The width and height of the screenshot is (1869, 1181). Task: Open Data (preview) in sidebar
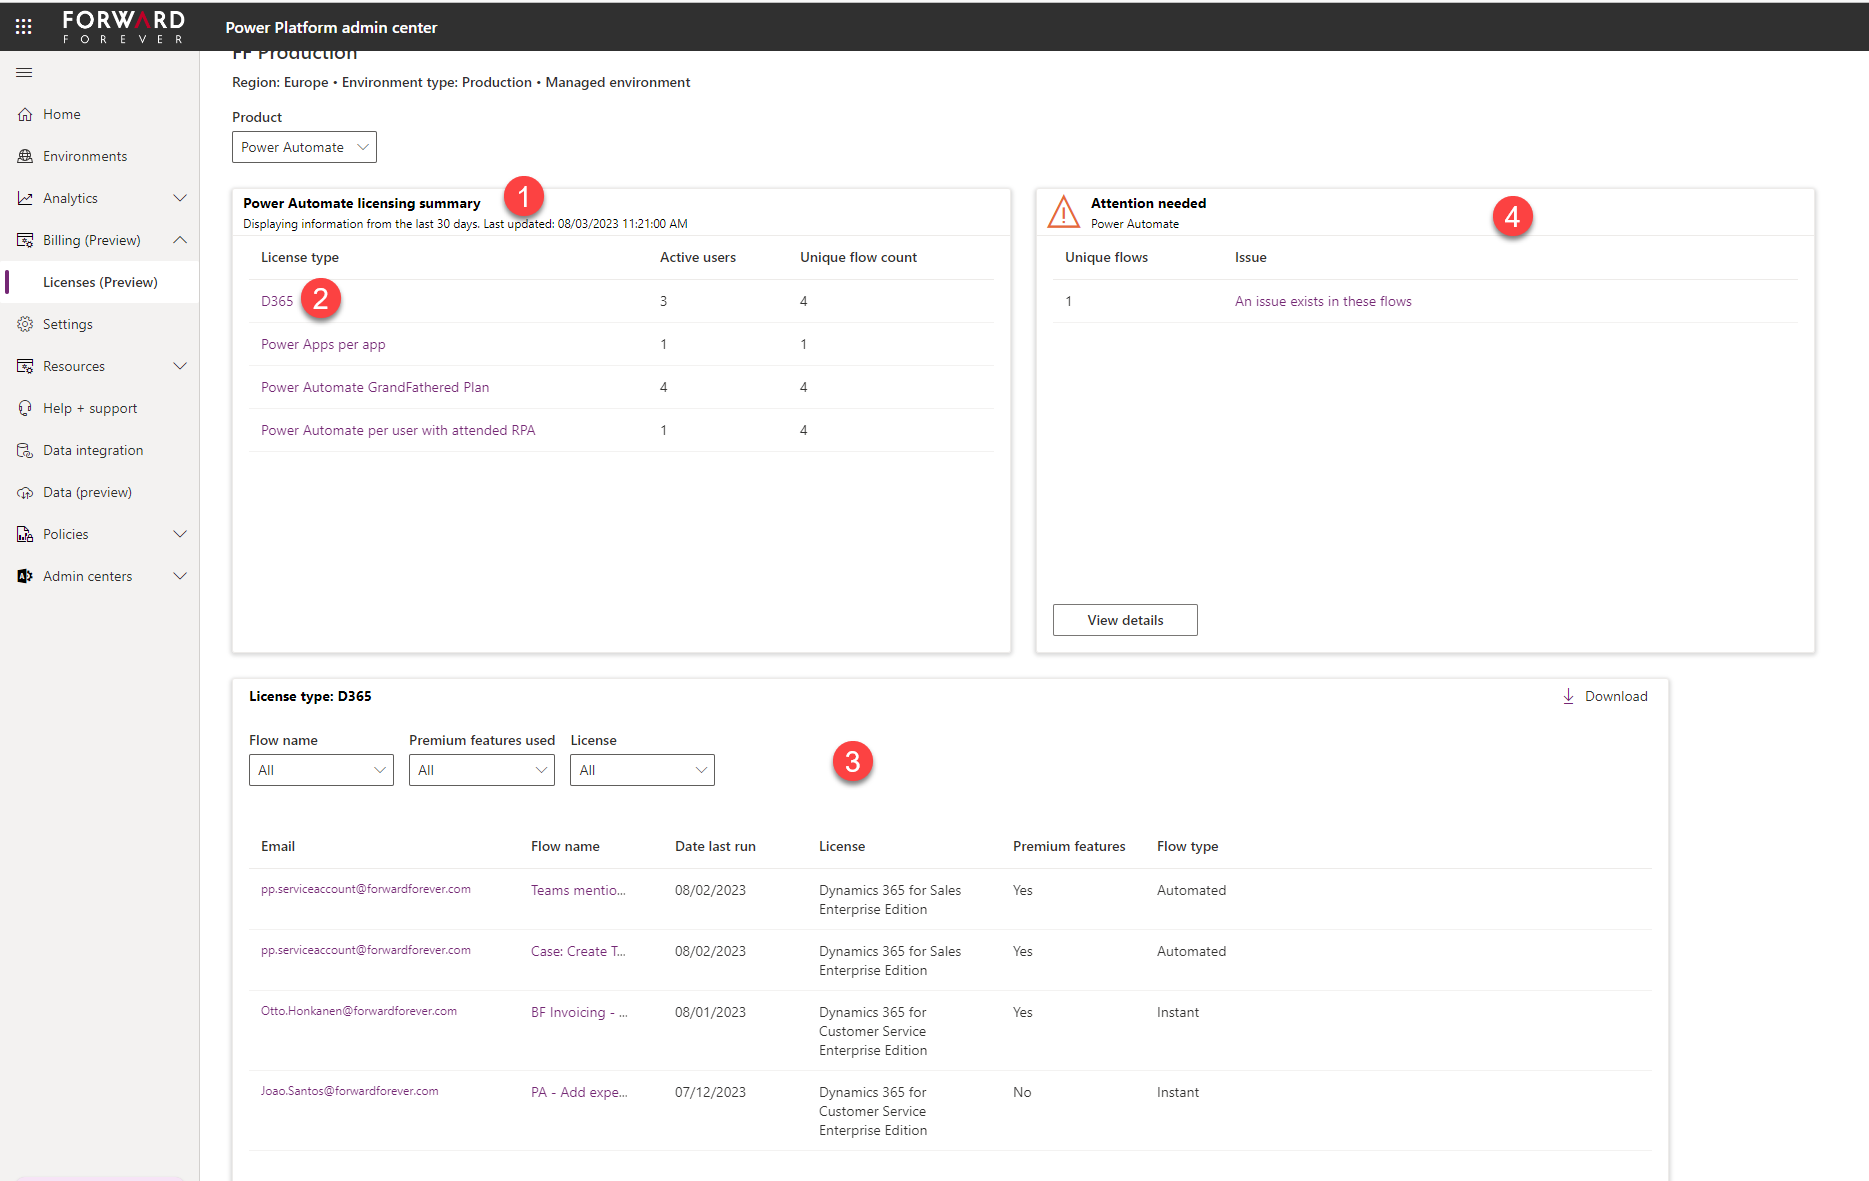87,493
